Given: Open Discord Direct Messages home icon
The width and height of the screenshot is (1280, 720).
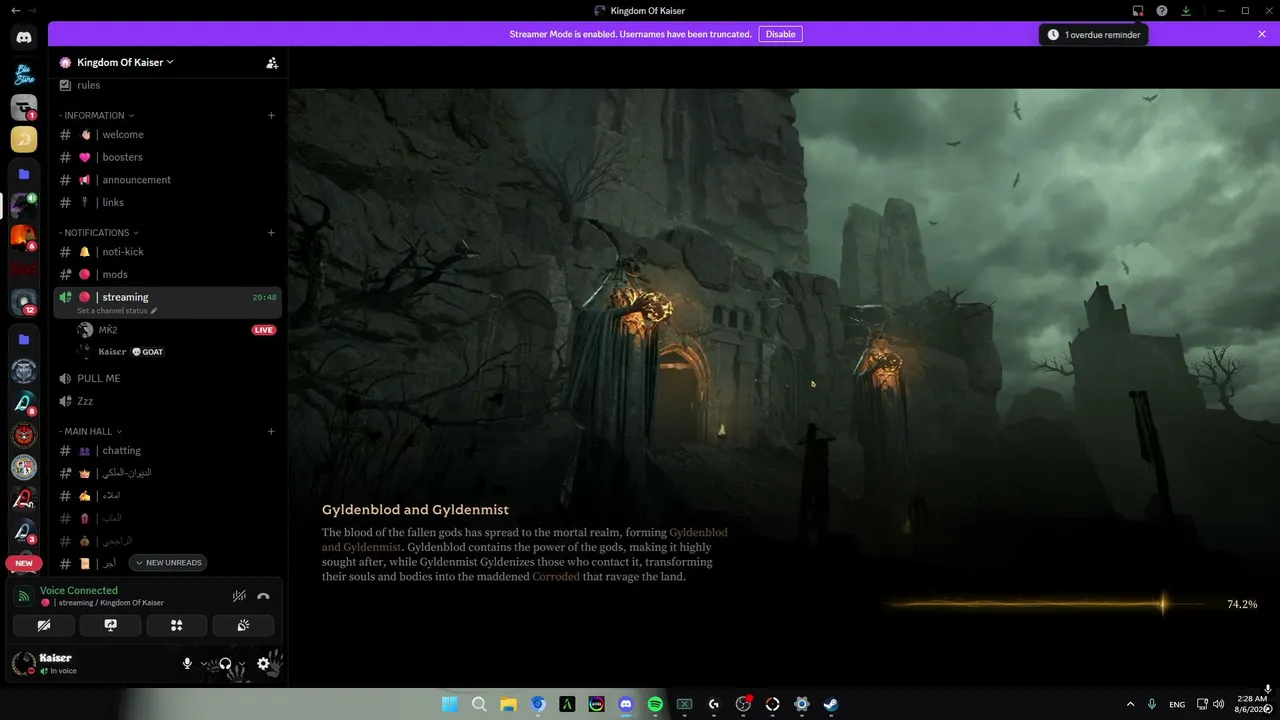Looking at the screenshot, I should (24, 38).
